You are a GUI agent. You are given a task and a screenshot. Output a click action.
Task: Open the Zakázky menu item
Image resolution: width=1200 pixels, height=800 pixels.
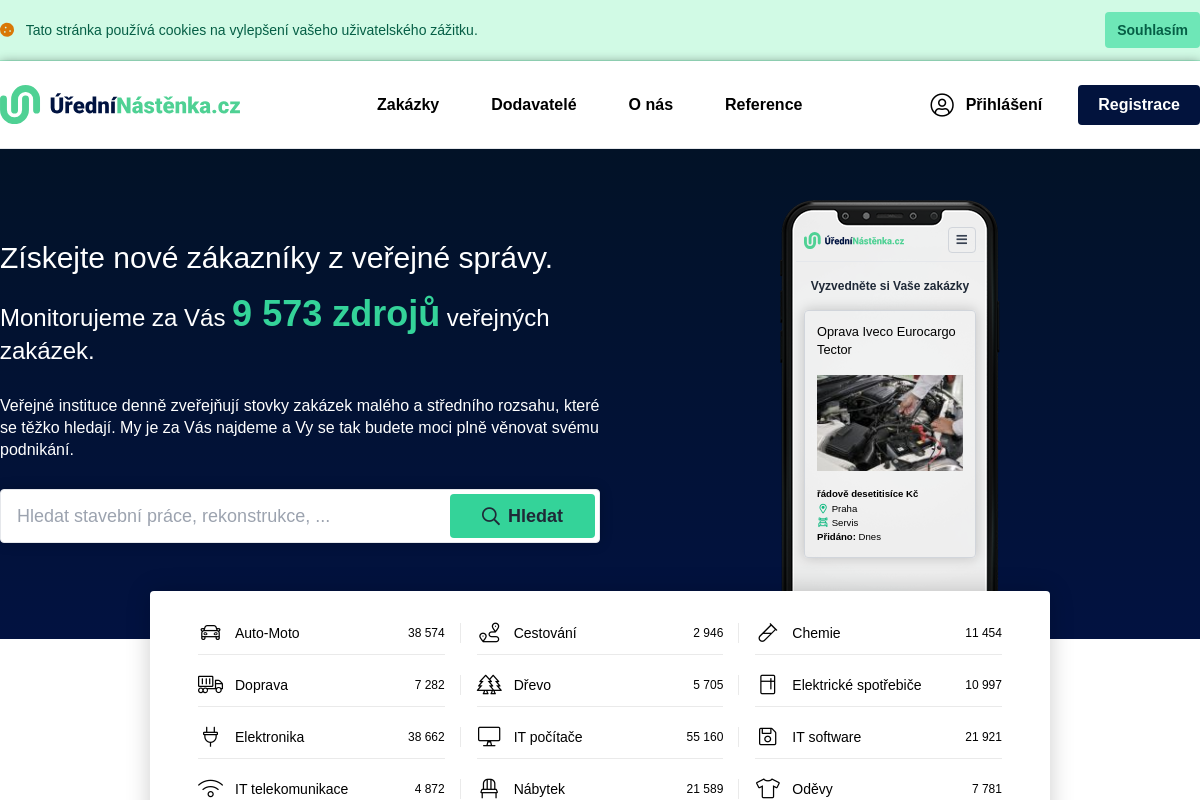(x=408, y=105)
